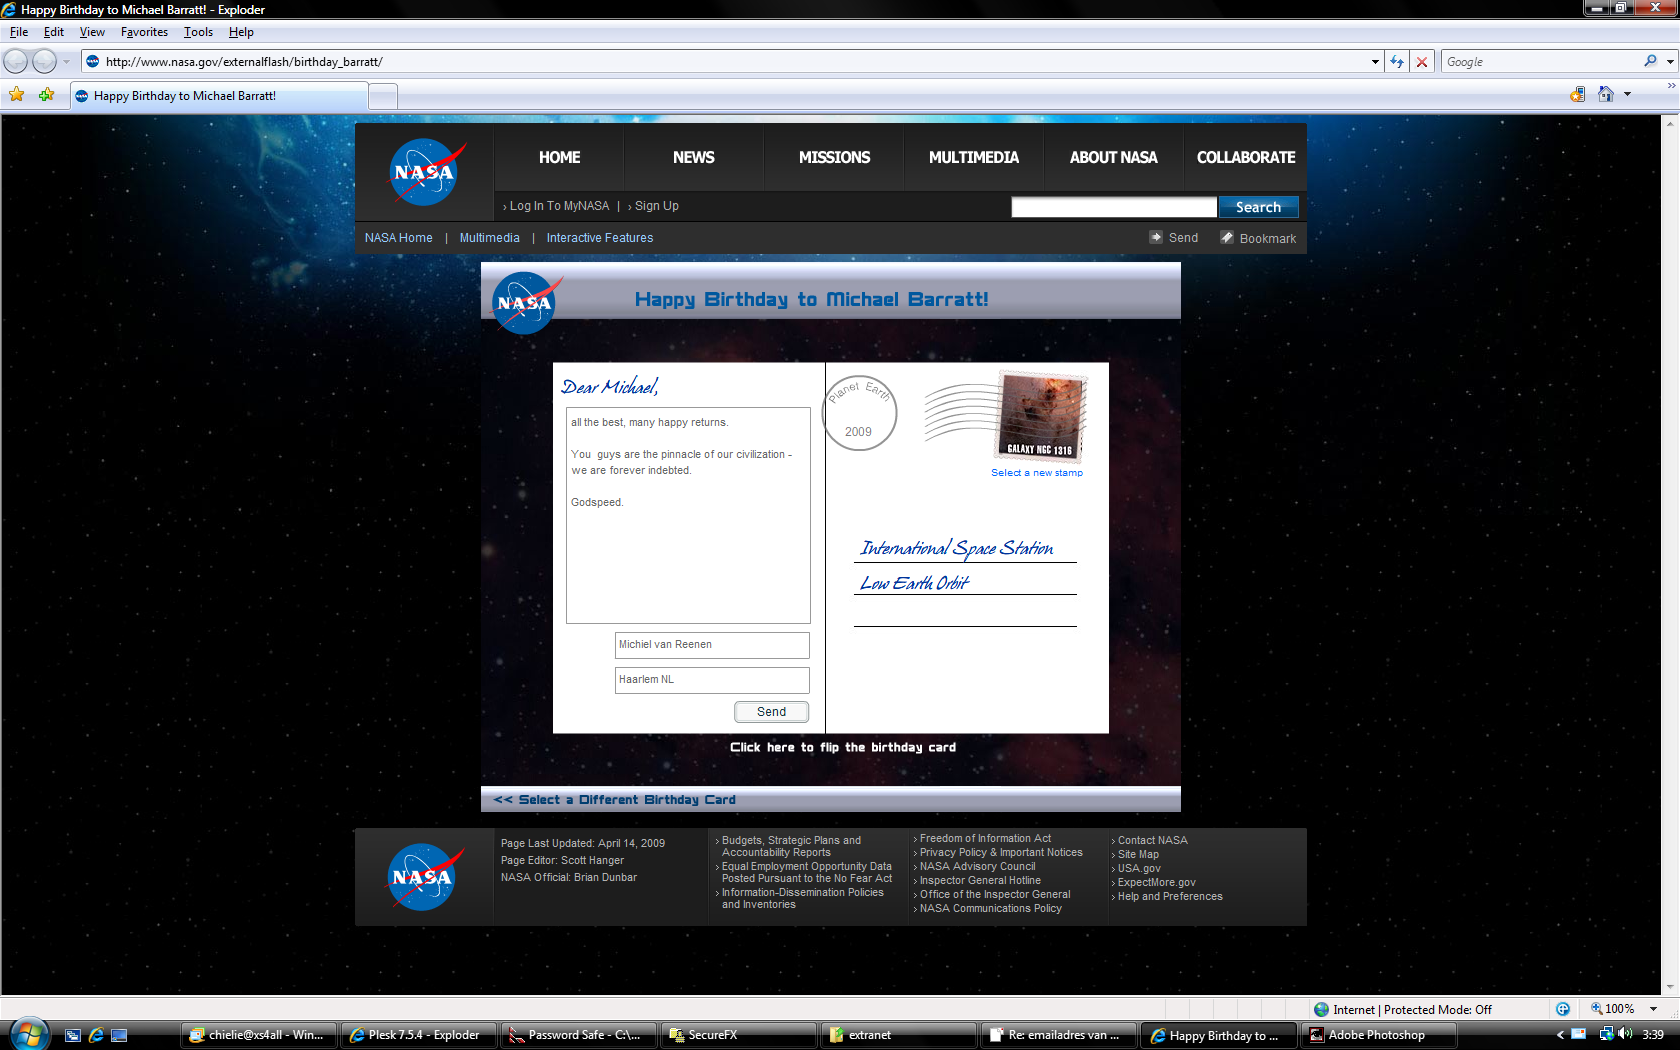
Task: Open the Help menu
Action: [x=241, y=32]
